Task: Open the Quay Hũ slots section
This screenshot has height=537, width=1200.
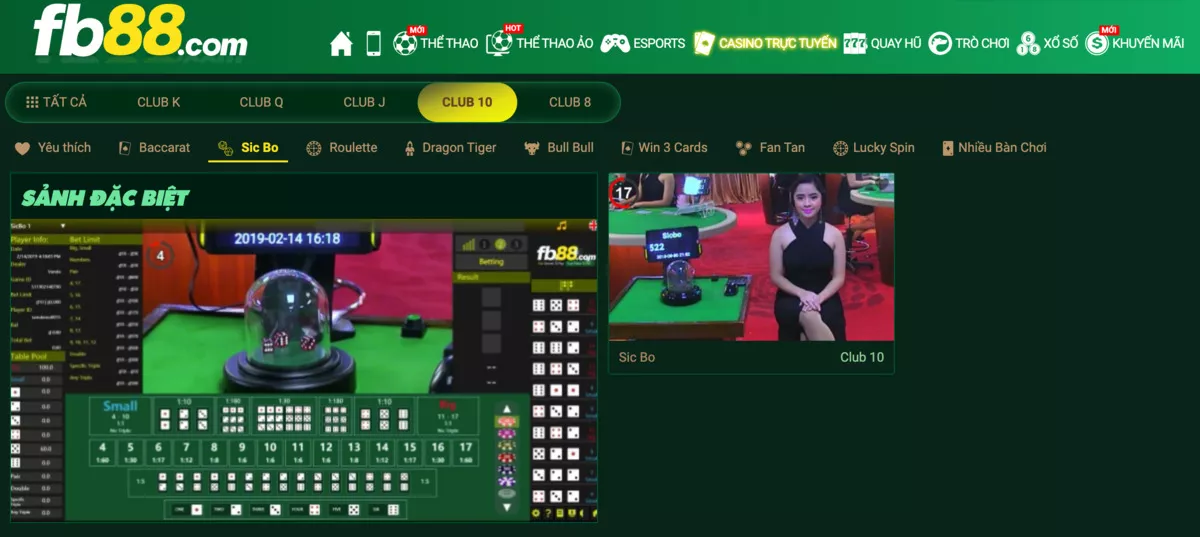Action: point(882,43)
